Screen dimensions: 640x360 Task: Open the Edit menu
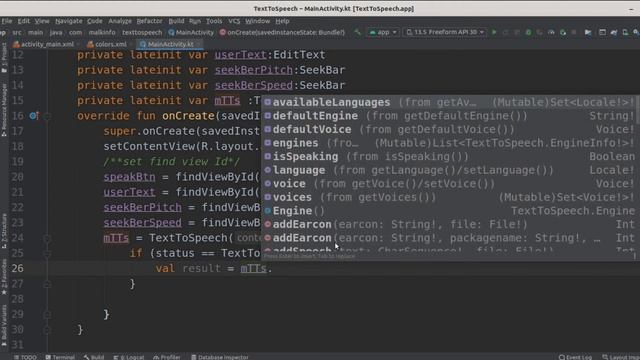coord(24,21)
